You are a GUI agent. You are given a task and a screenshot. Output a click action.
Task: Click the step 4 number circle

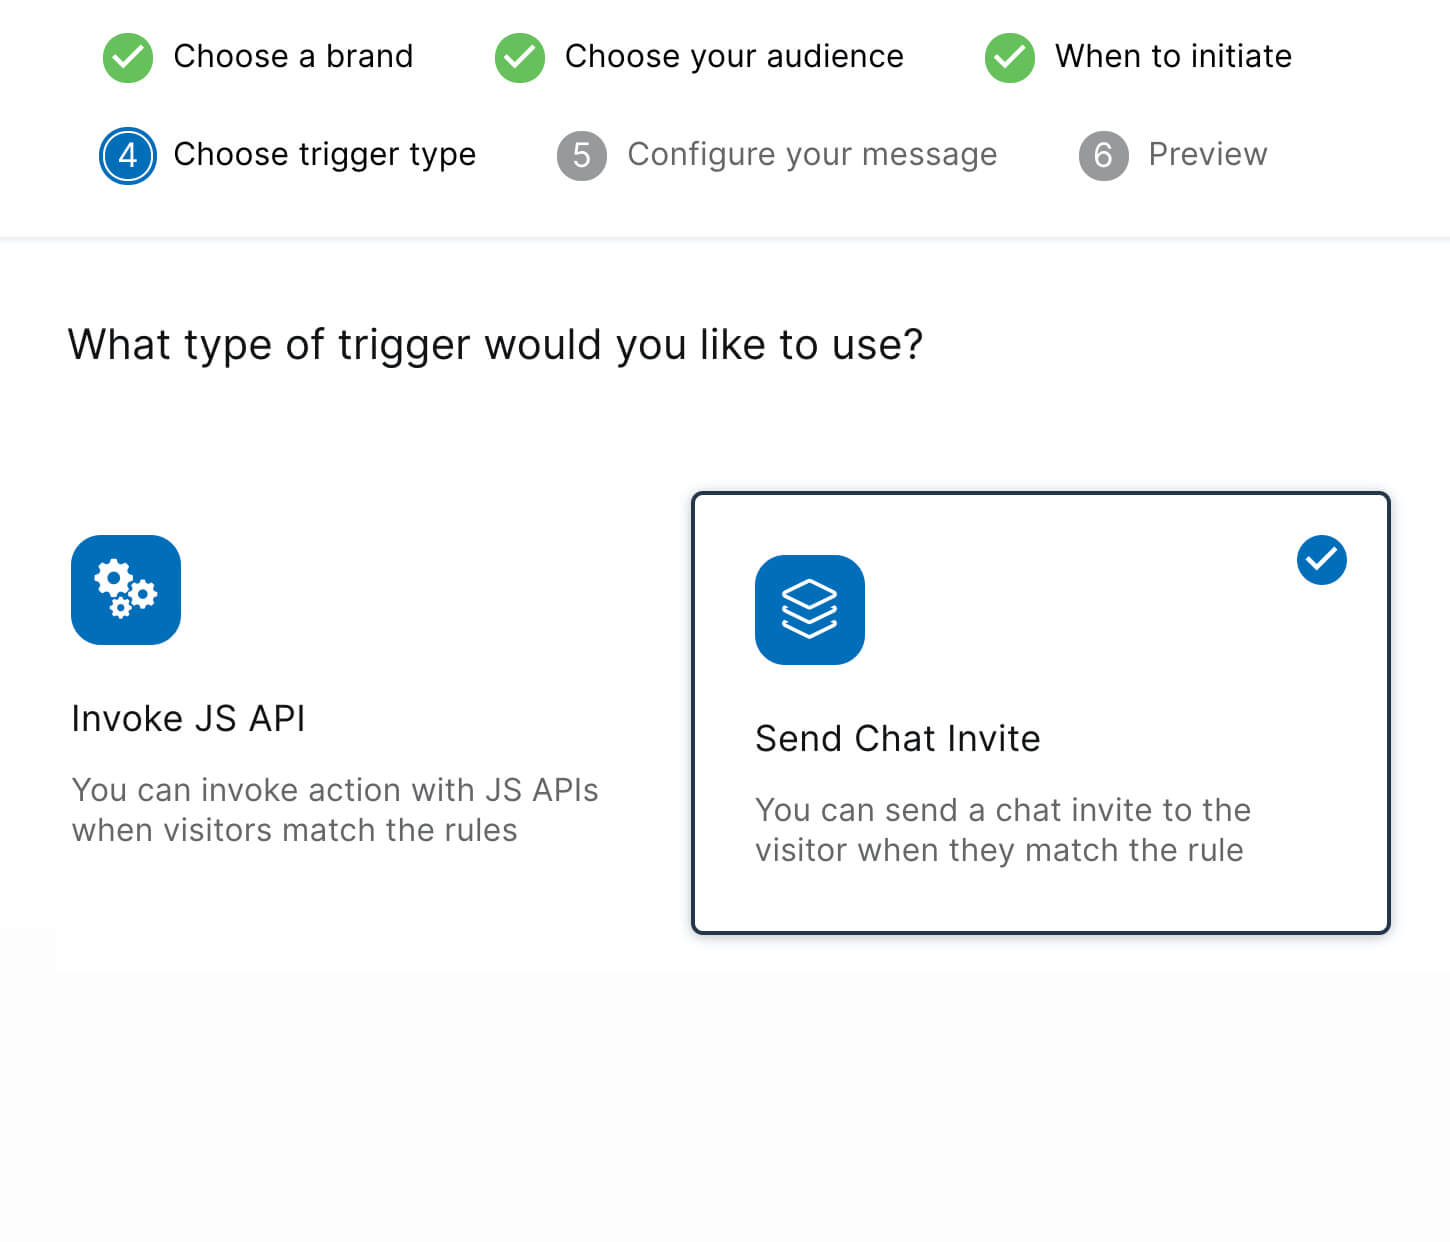click(x=128, y=156)
